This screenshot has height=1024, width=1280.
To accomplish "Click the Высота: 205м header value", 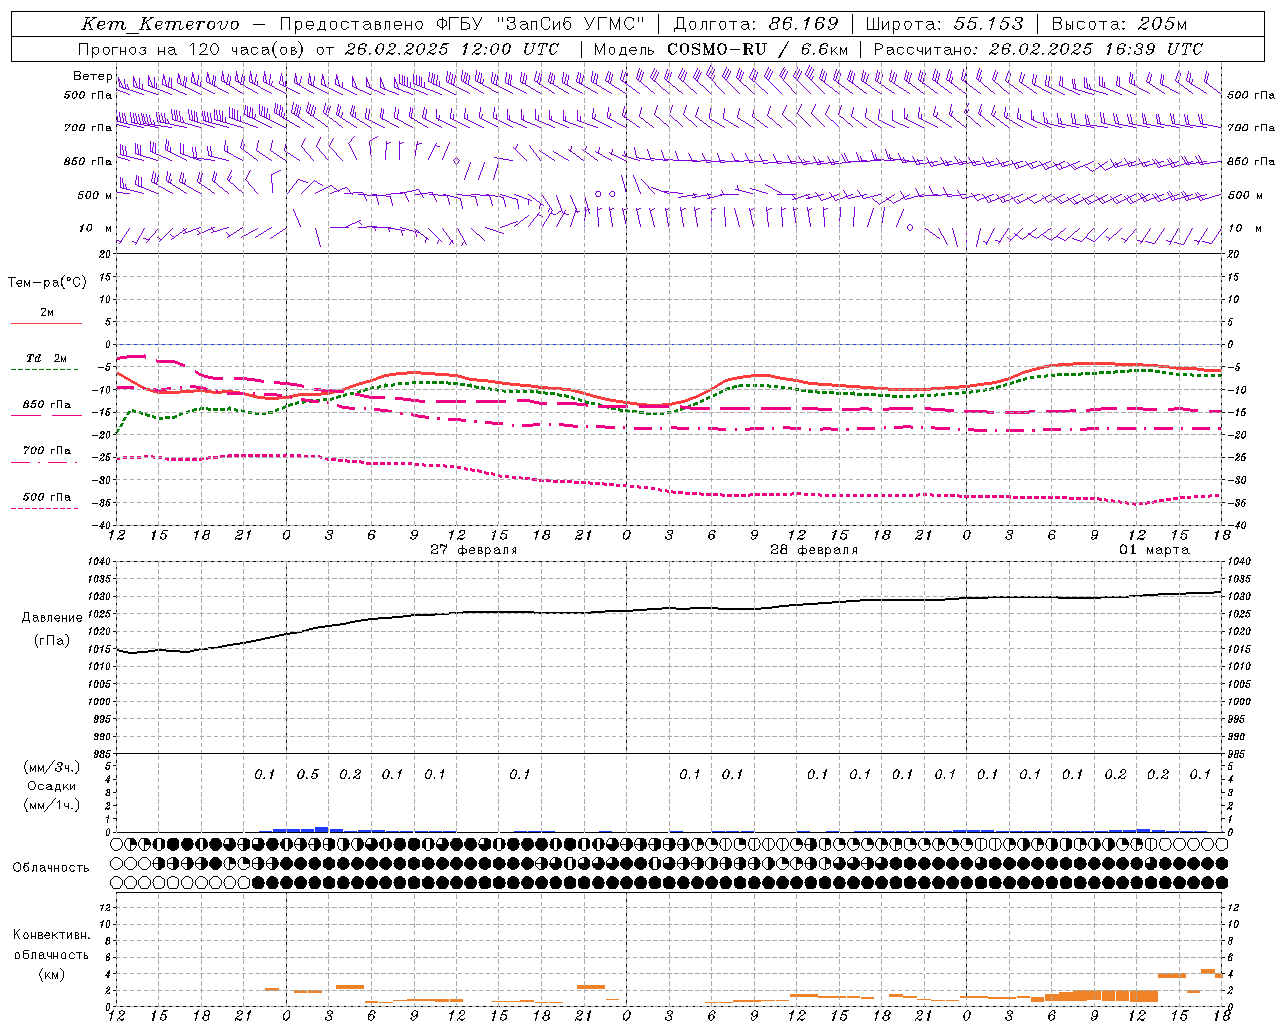I will coord(1119,24).
